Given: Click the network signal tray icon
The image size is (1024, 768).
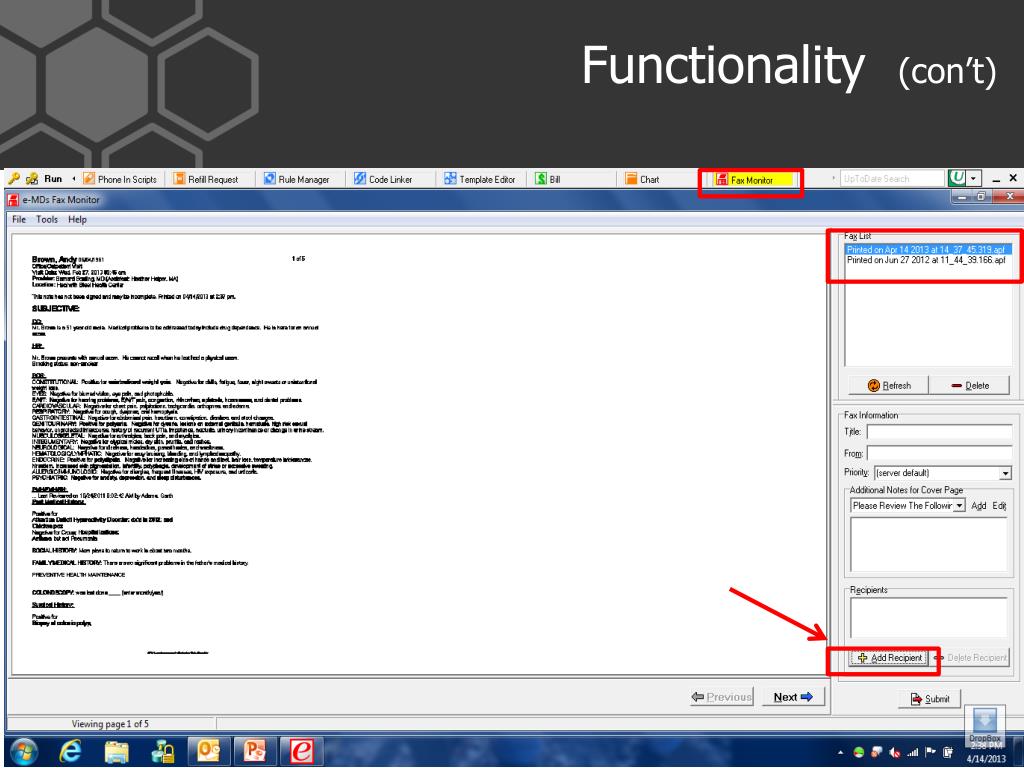Looking at the screenshot, I should point(912,752).
